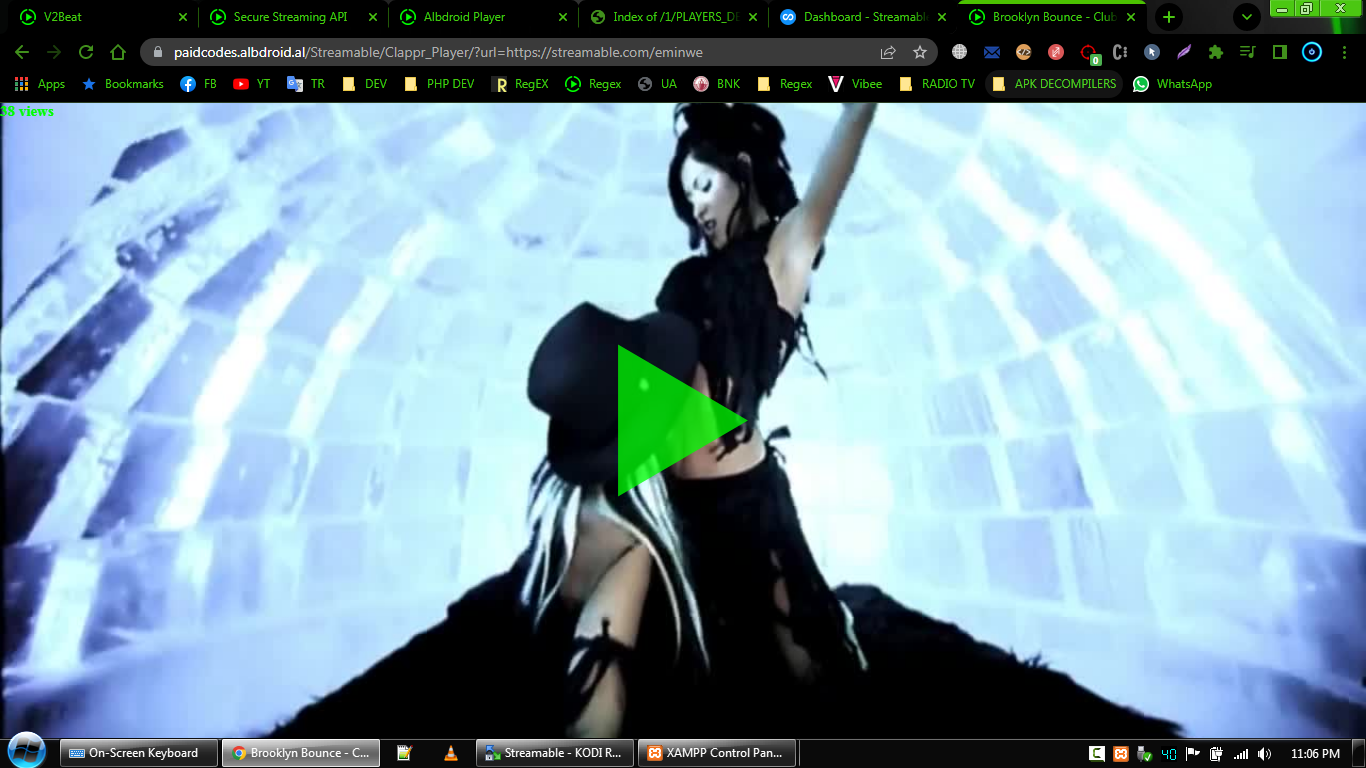Open the Vibee bookmark
Image resolution: width=1366 pixels, height=768 pixels.
856,84
